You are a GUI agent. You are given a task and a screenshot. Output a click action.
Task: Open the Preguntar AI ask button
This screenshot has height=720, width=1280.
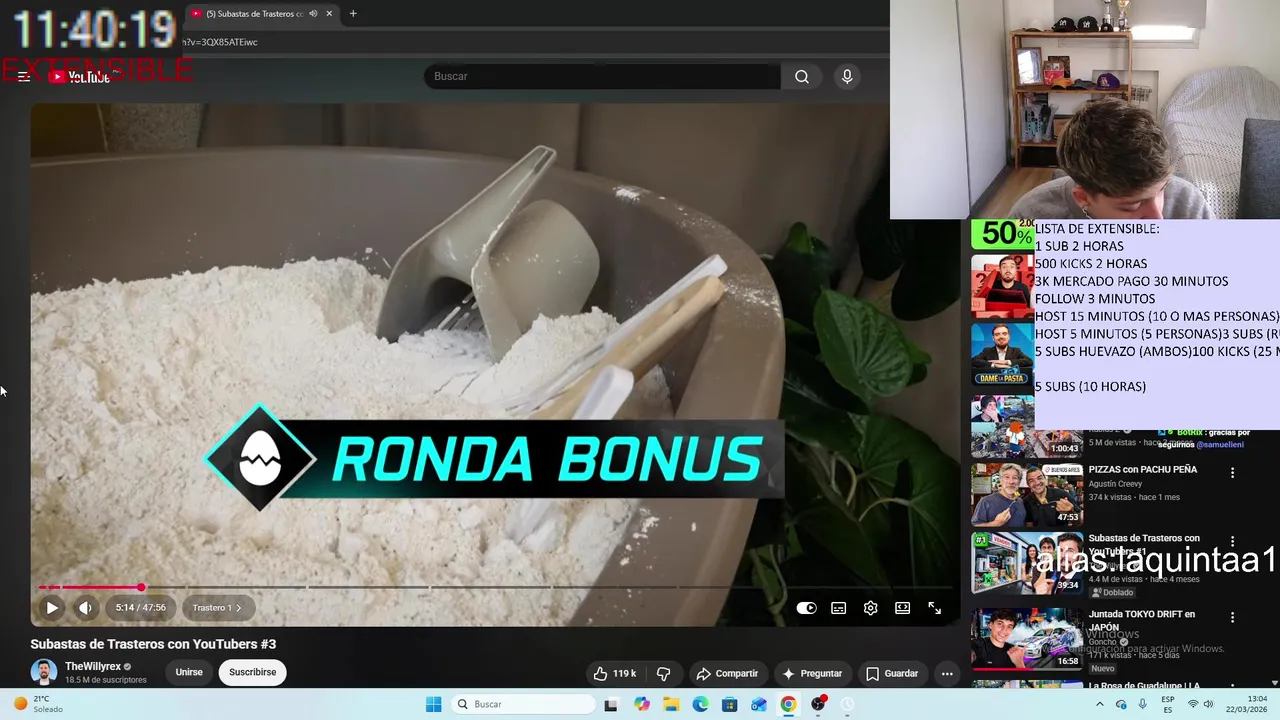[812, 673]
